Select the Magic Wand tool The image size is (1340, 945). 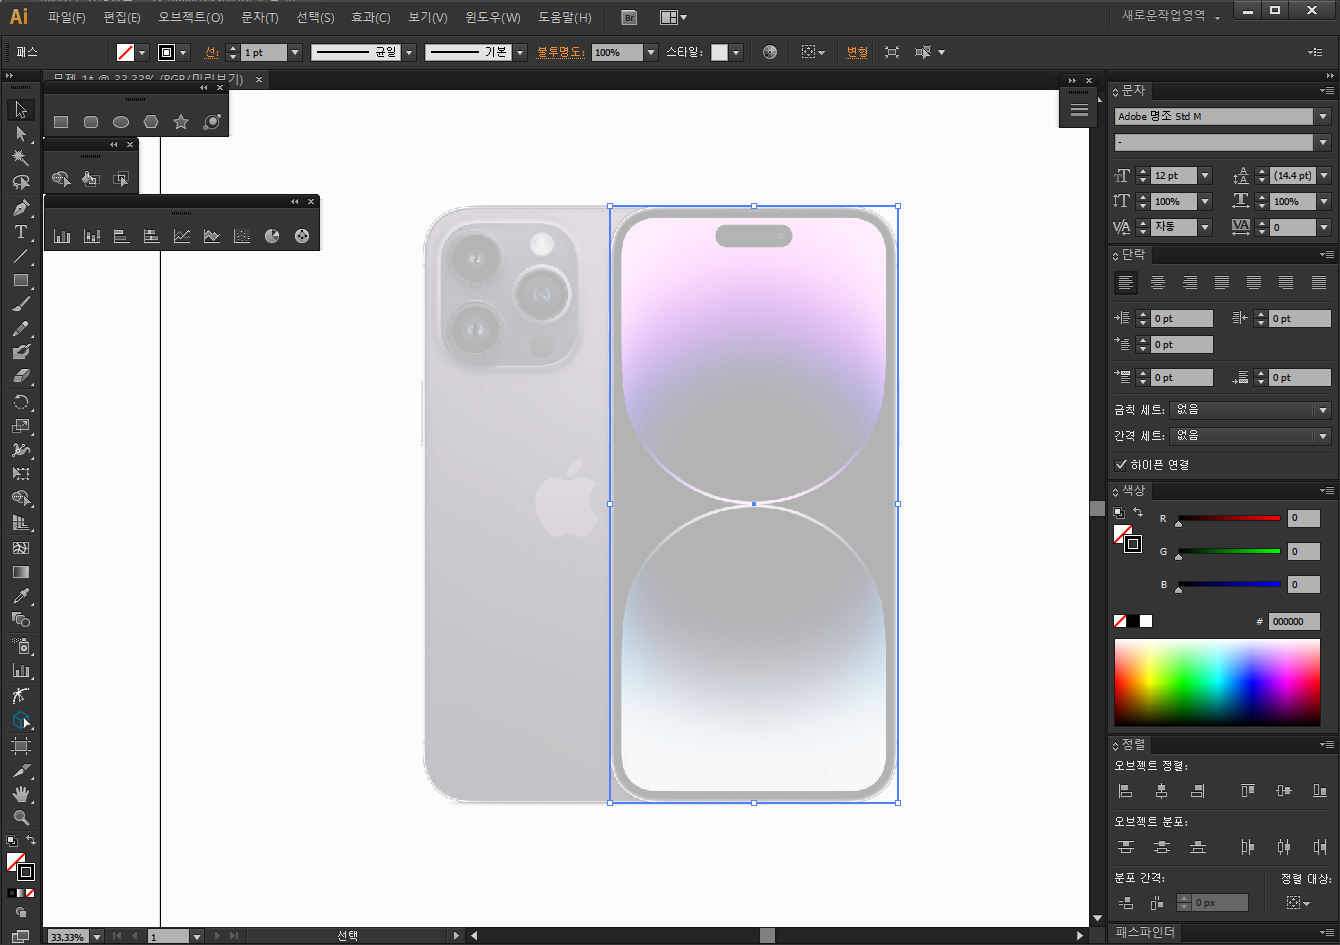click(x=21, y=158)
